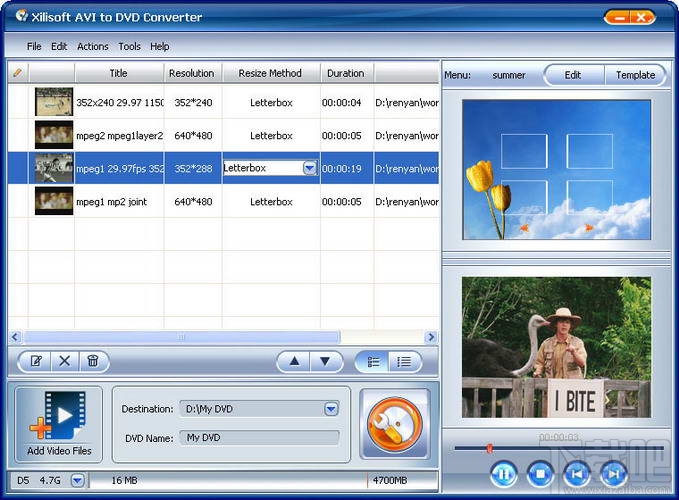Open the Resize Method dropdown for mpeg1 29.97fps
This screenshot has width=679, height=500.
pyautogui.click(x=310, y=168)
